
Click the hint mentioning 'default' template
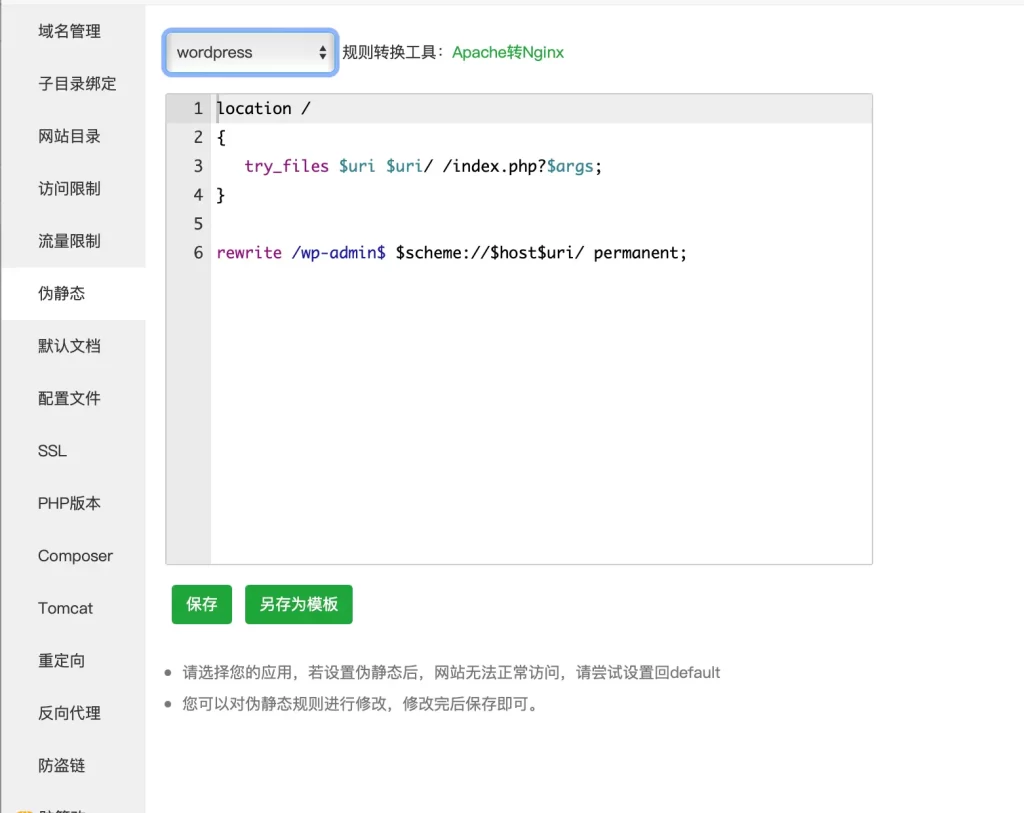(x=451, y=673)
